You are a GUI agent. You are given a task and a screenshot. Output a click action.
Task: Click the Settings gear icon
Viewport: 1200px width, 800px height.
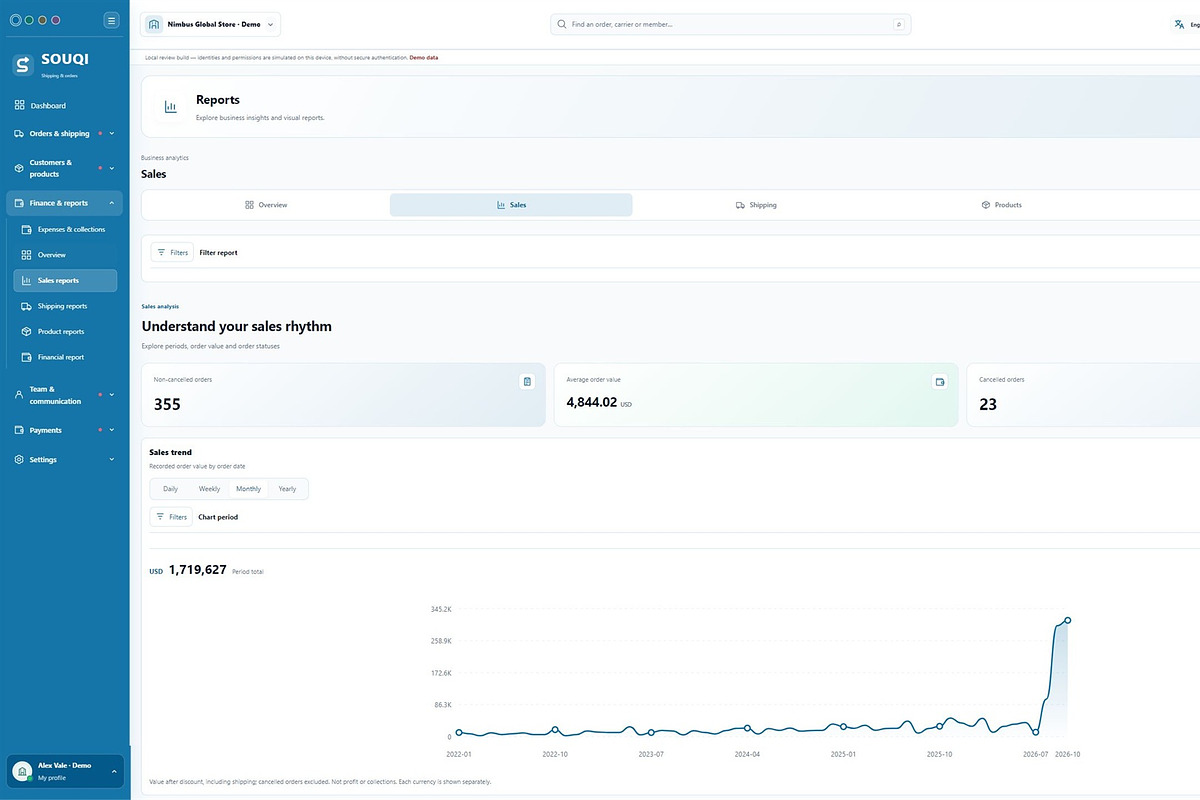[x=19, y=460]
